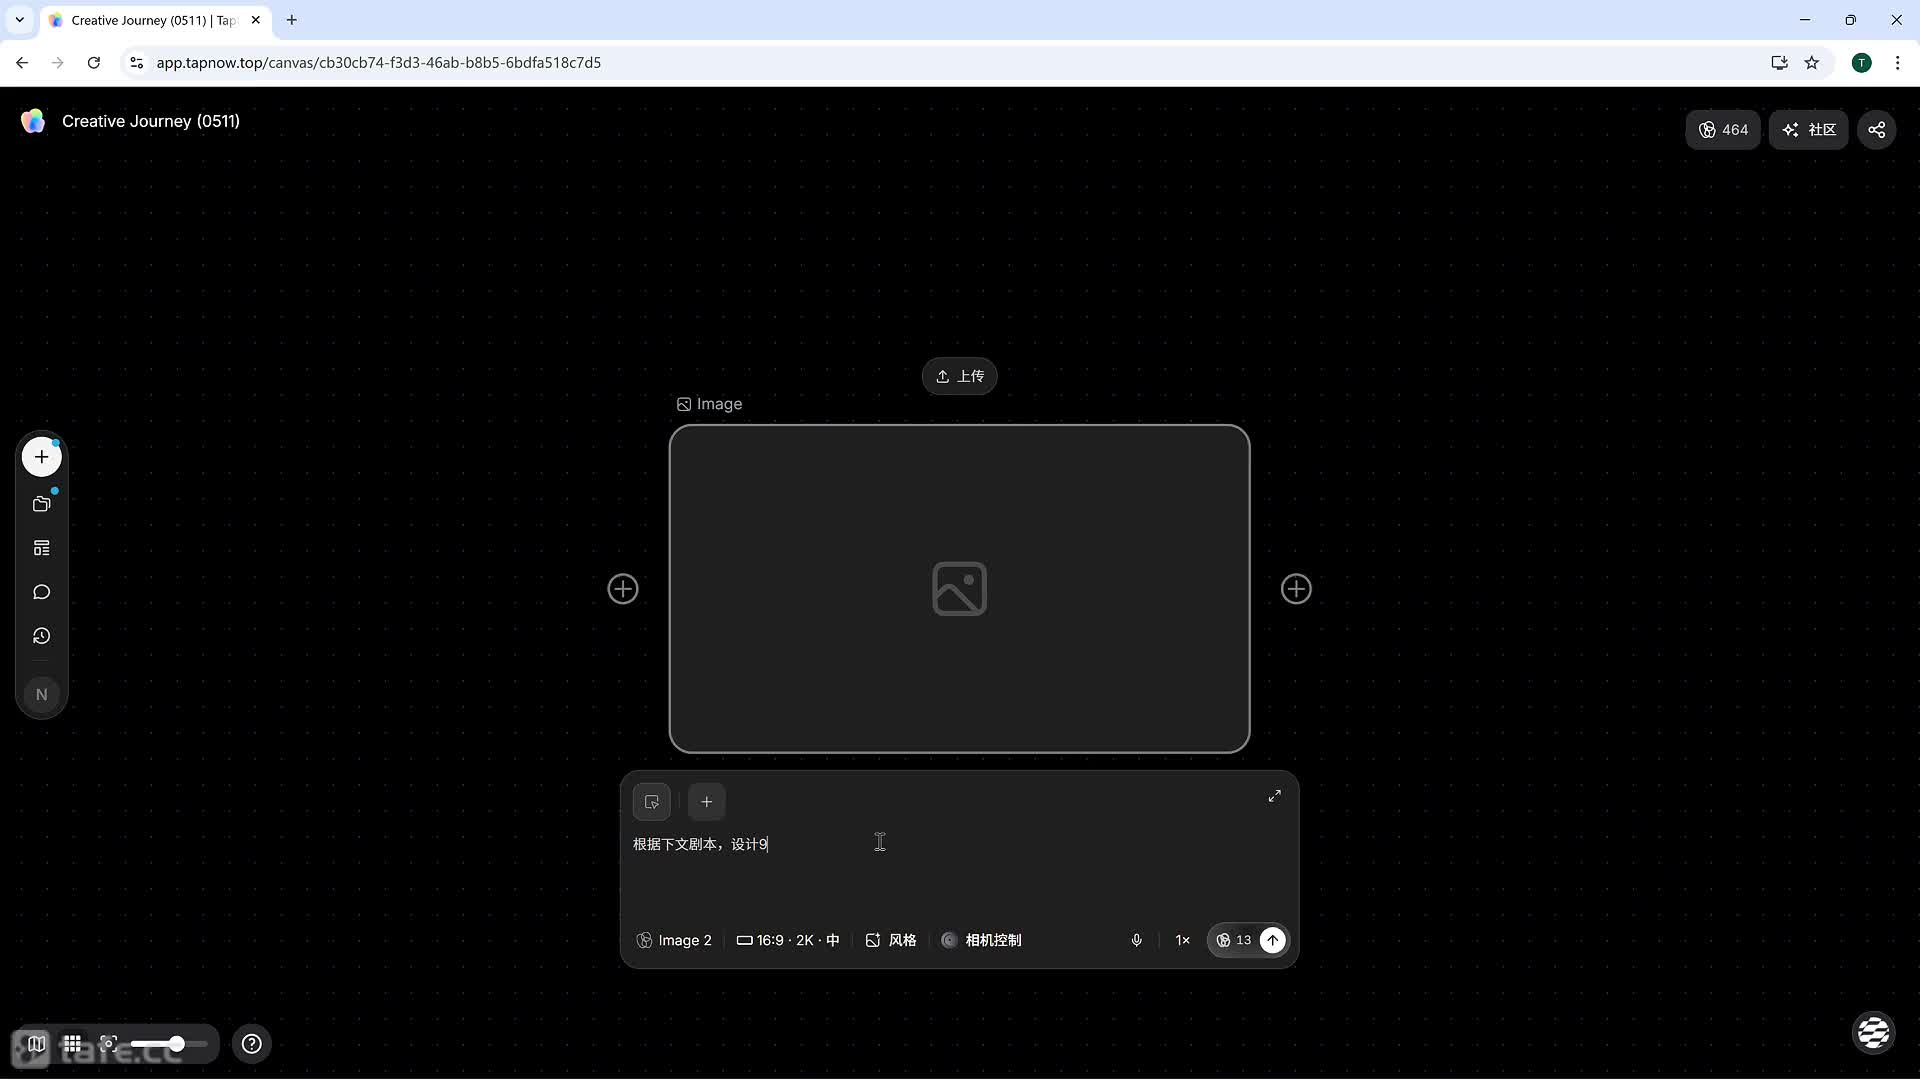Reload the page
The height and width of the screenshot is (1080, 1920).
(x=94, y=62)
